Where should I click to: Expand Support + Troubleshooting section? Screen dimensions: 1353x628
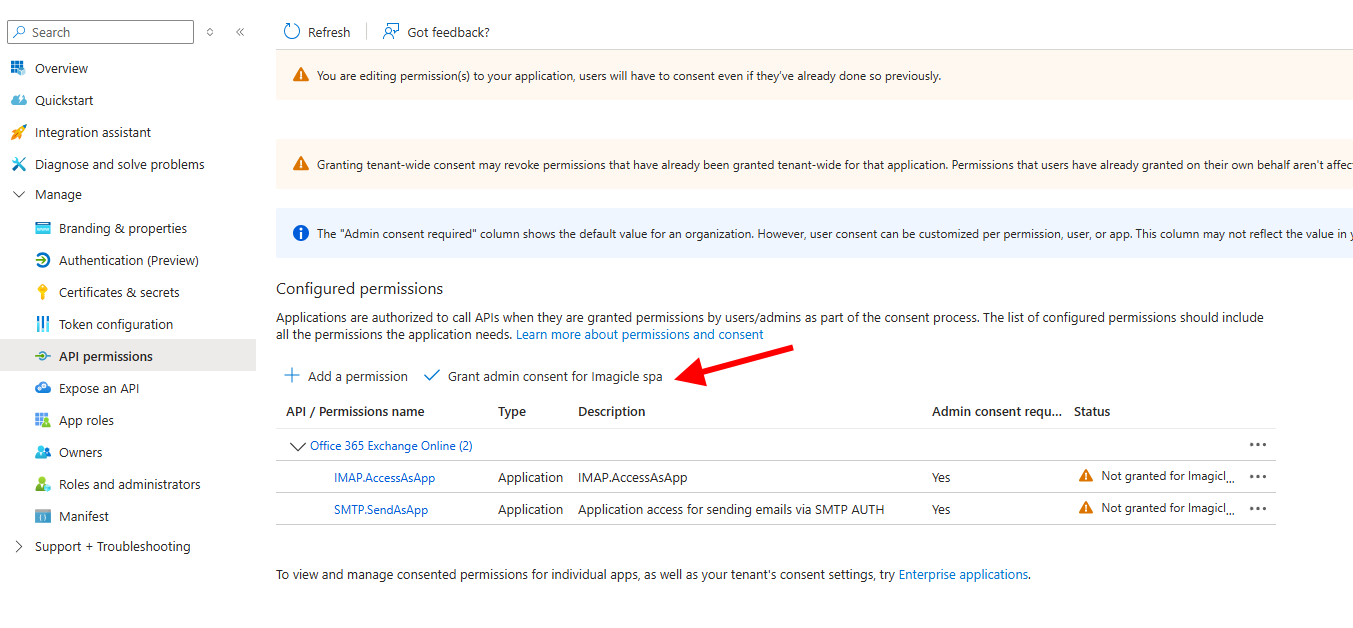pos(19,547)
